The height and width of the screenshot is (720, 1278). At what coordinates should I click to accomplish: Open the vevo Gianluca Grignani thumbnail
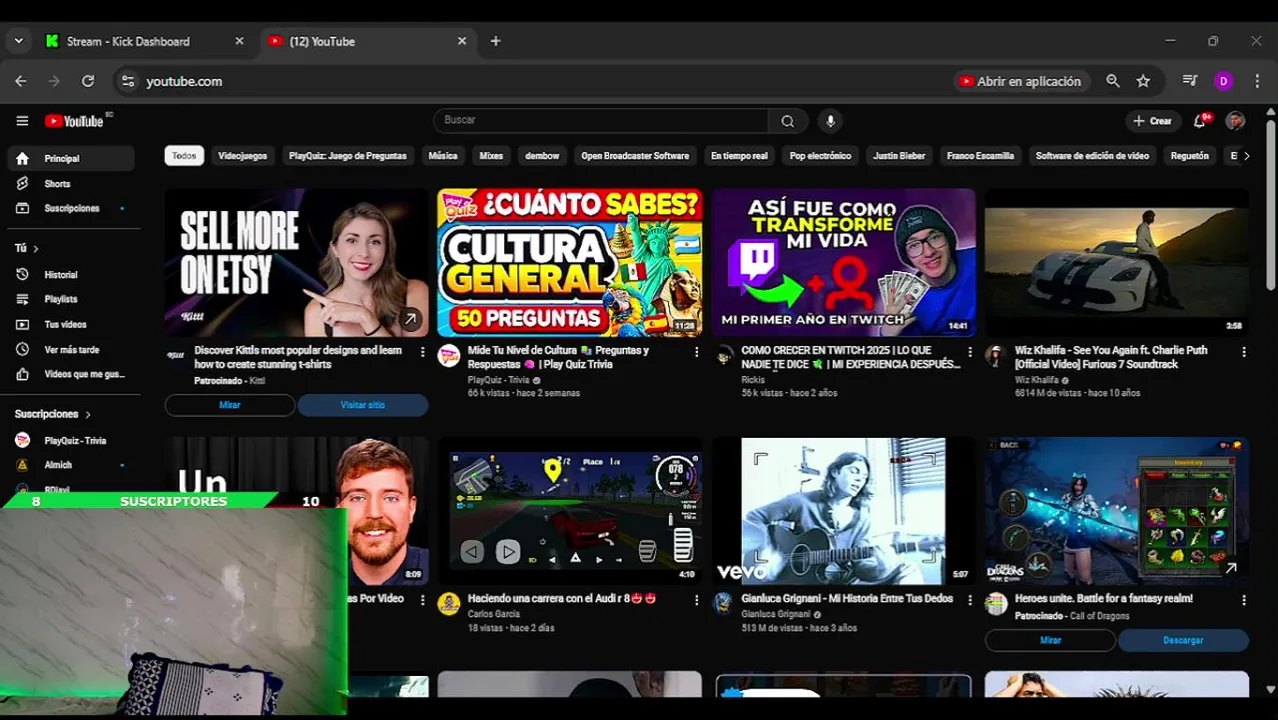click(x=843, y=511)
